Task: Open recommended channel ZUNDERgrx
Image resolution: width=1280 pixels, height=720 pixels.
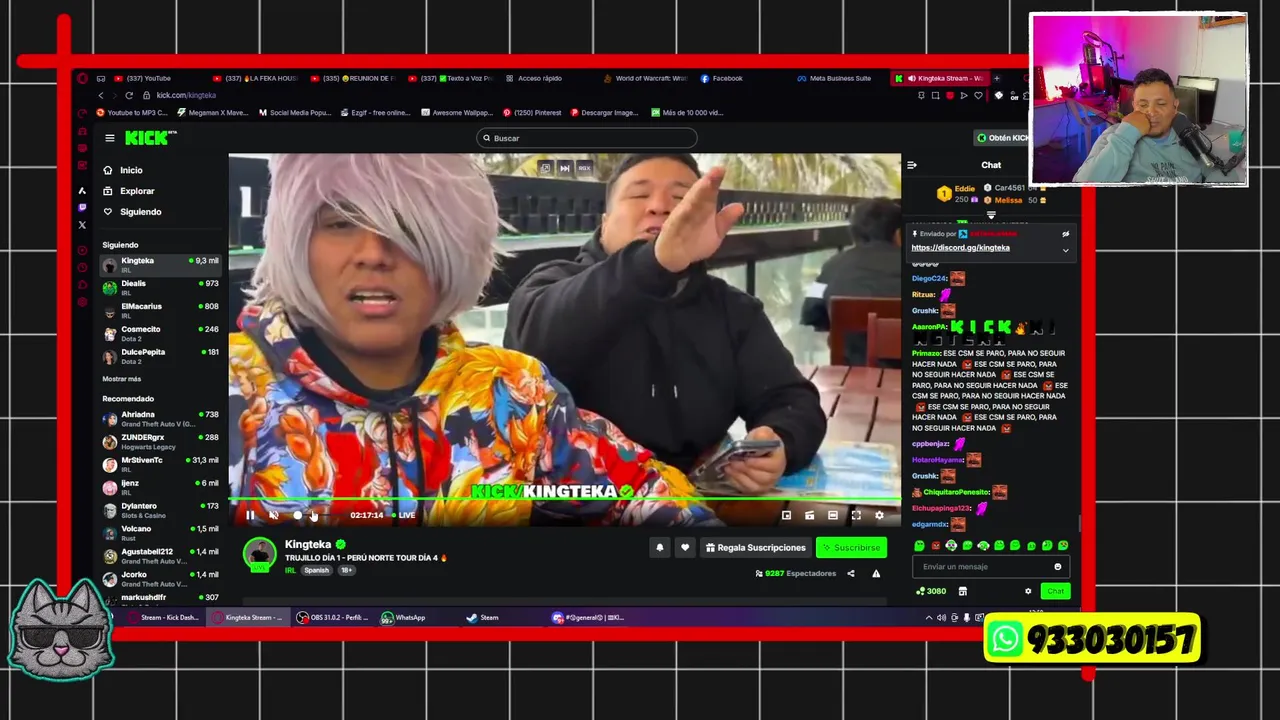Action: tap(160, 441)
